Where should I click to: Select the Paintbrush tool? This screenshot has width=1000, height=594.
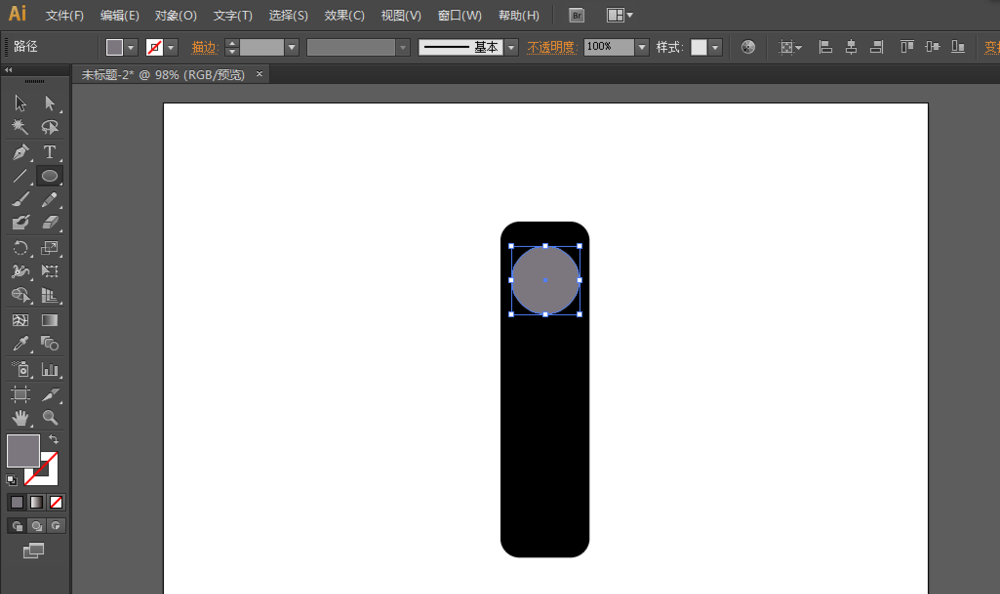pyautogui.click(x=20, y=199)
